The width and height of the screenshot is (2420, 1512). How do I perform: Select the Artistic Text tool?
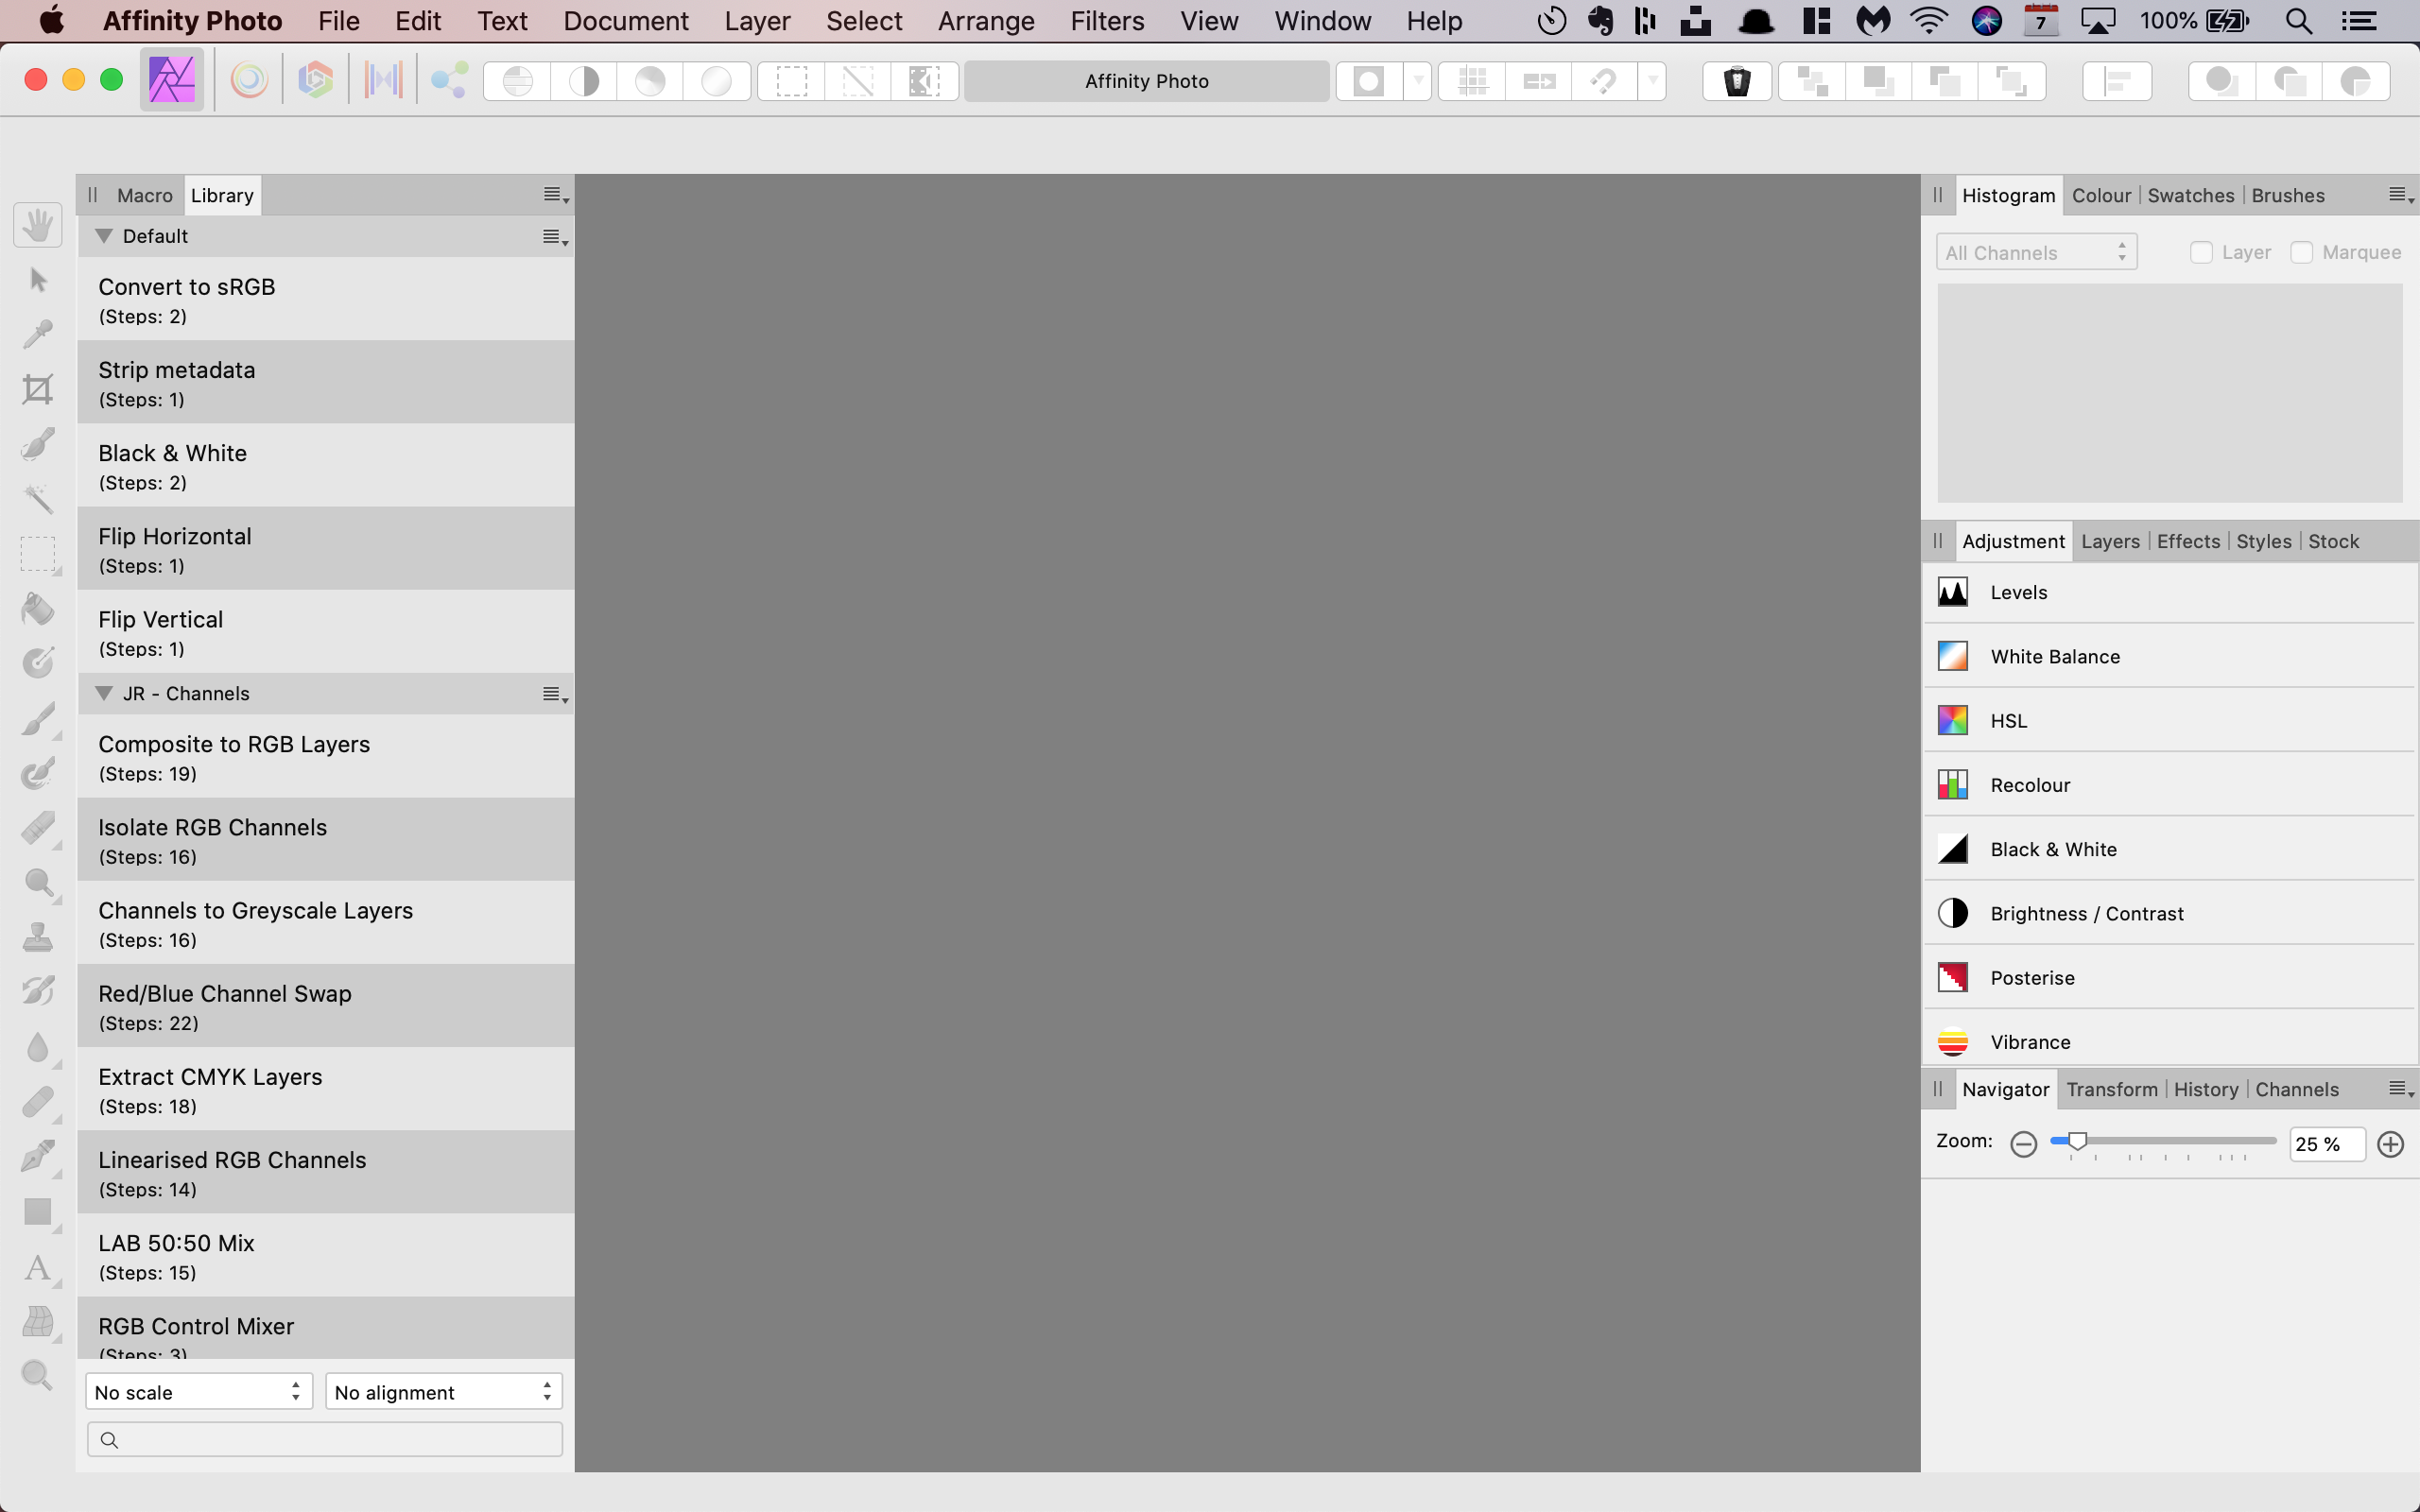(x=38, y=1267)
